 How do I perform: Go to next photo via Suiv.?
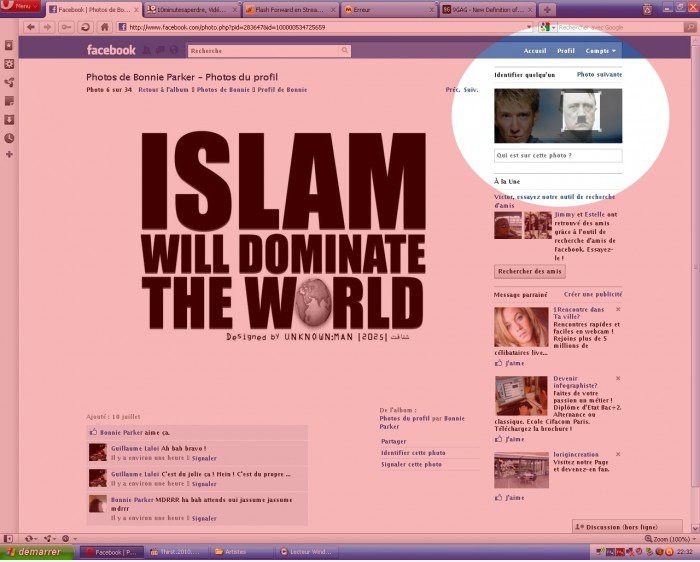pos(471,90)
